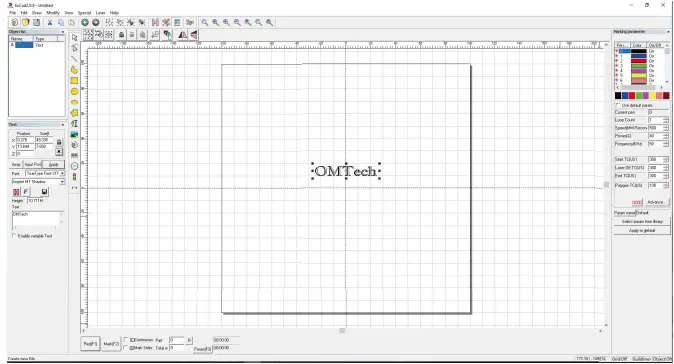Open the File menu
The height and width of the screenshot is (364, 674).
(x=12, y=13)
